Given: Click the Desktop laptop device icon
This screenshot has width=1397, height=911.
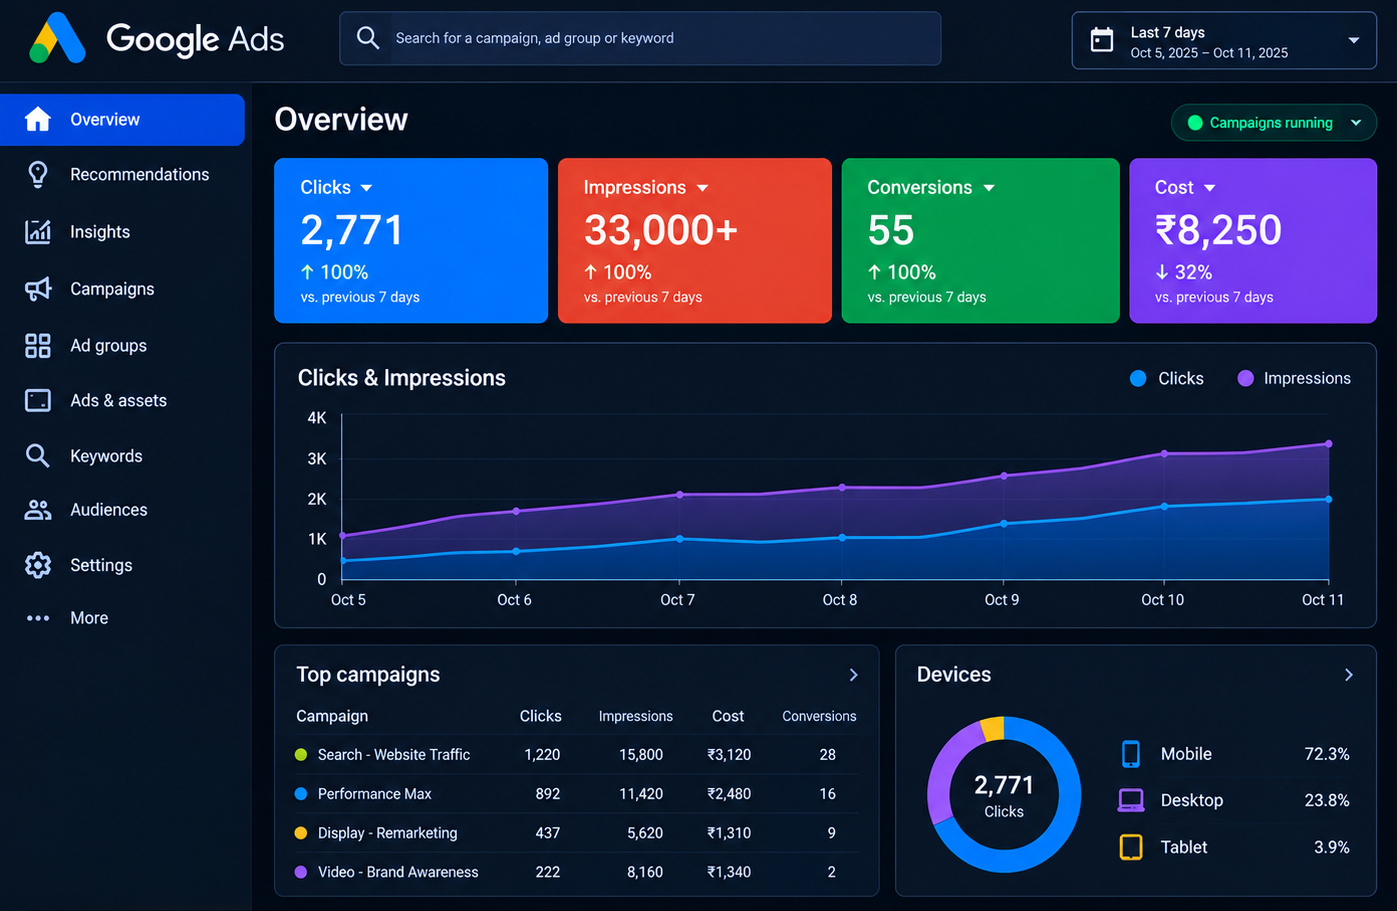Looking at the screenshot, I should click(x=1131, y=800).
